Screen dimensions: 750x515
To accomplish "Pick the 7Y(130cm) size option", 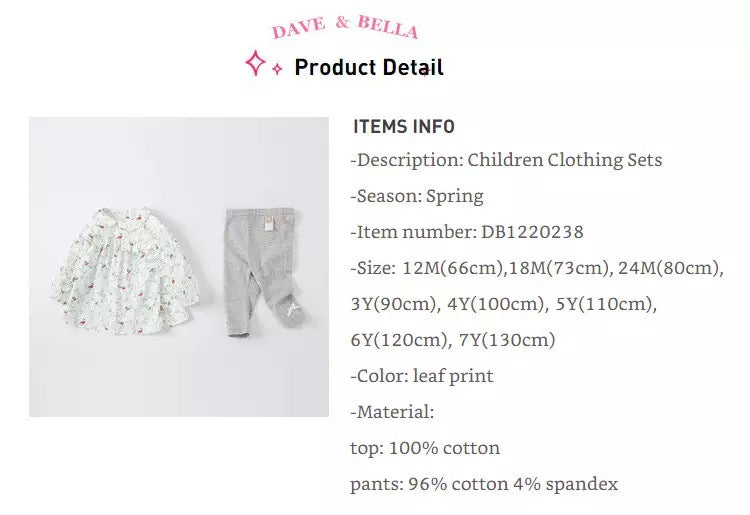I will point(509,340).
